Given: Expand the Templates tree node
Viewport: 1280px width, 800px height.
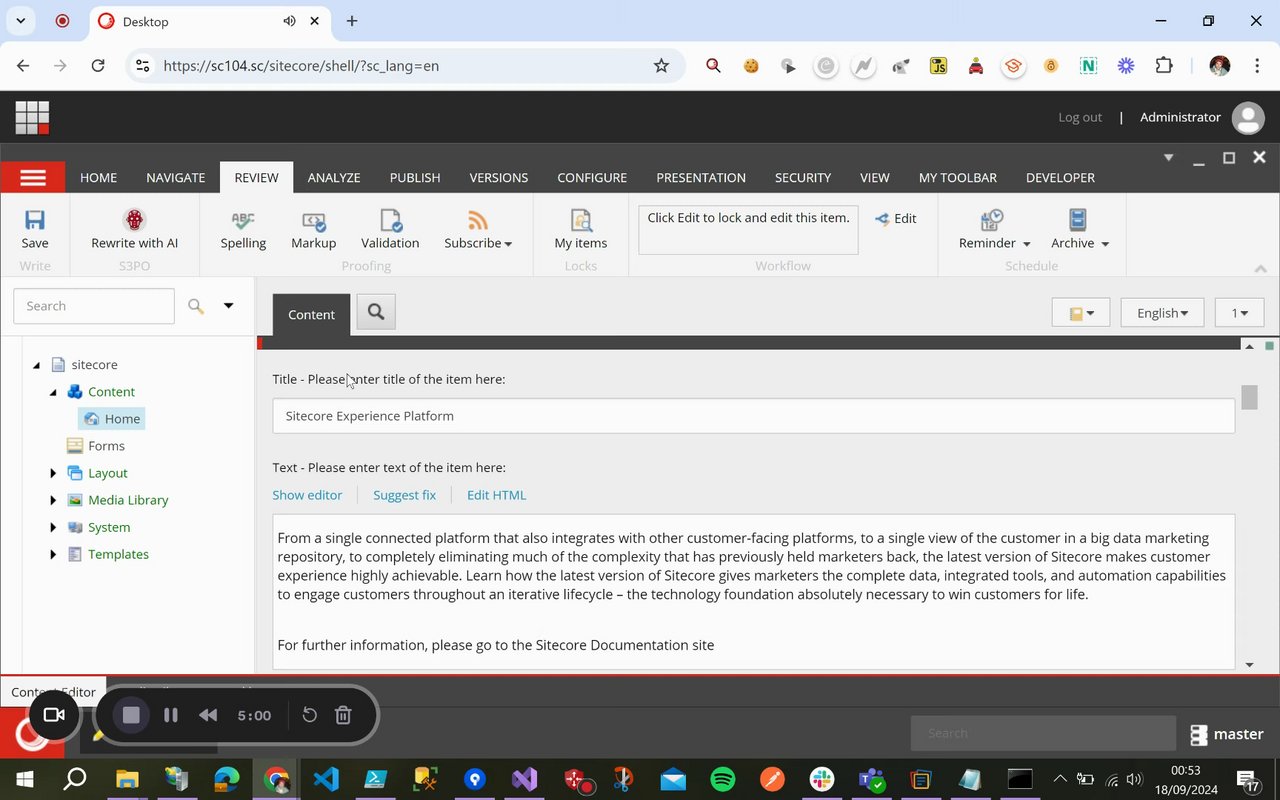Looking at the screenshot, I should [54, 554].
